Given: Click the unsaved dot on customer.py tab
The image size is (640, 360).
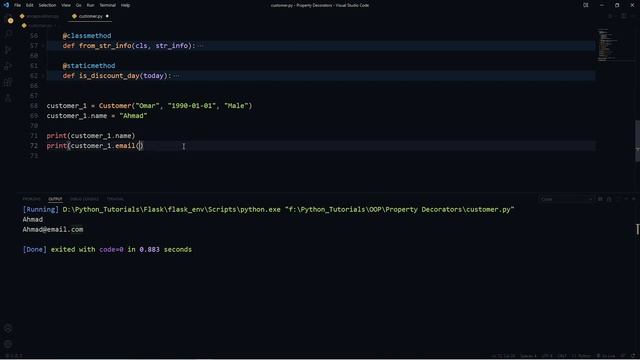Looking at the screenshot, I should [x=107, y=16].
